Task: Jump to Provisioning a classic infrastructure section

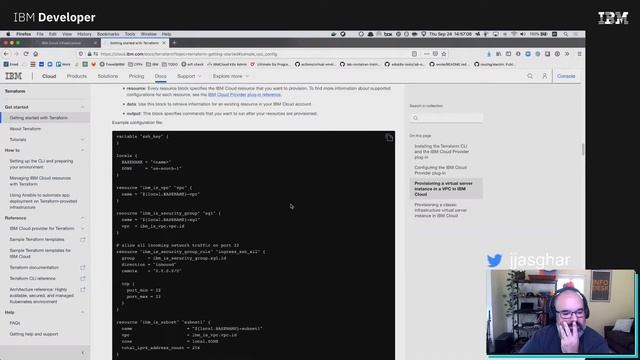Action: pos(441,210)
